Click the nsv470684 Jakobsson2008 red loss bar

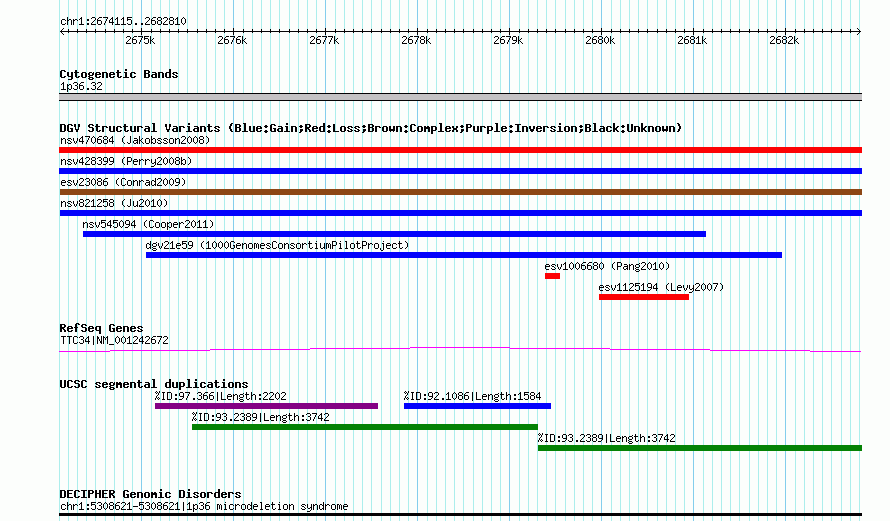[x=460, y=150]
